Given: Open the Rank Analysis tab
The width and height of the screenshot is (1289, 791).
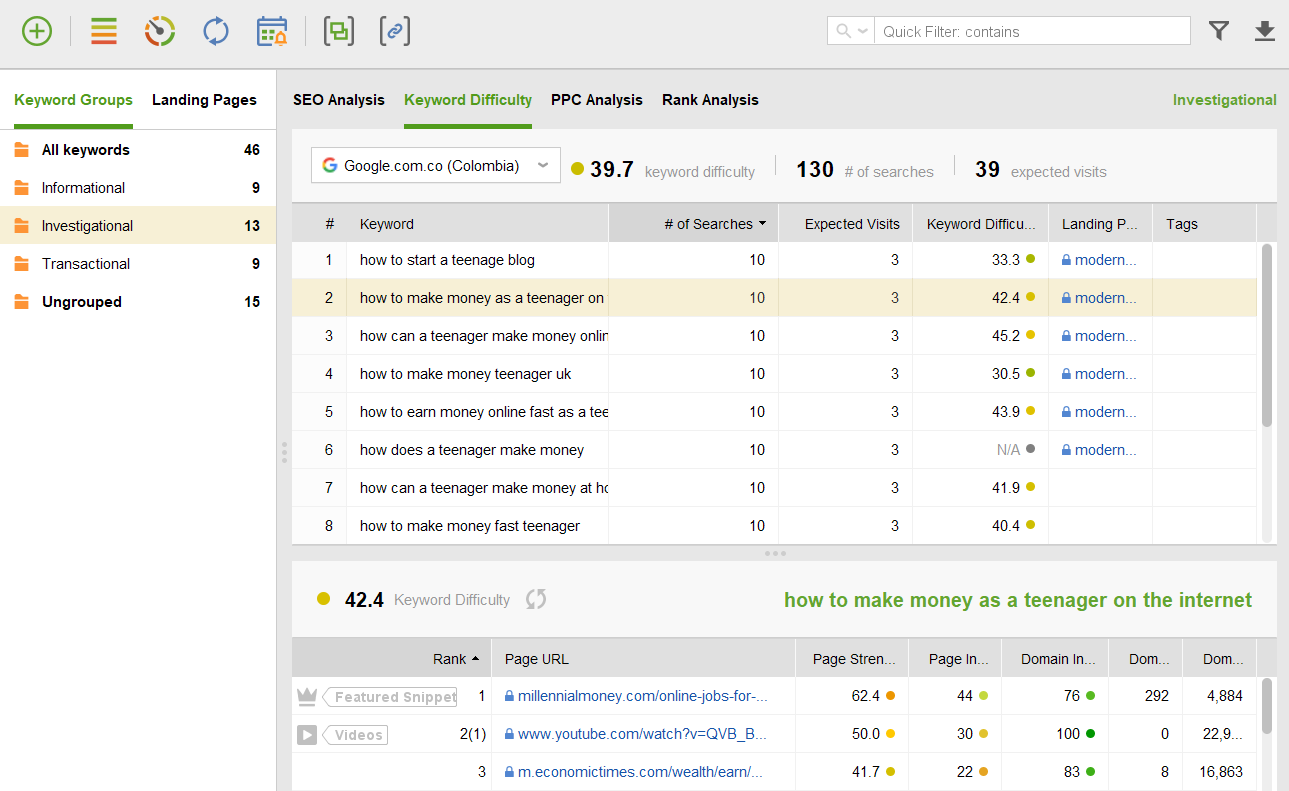Looking at the screenshot, I should point(710,100).
